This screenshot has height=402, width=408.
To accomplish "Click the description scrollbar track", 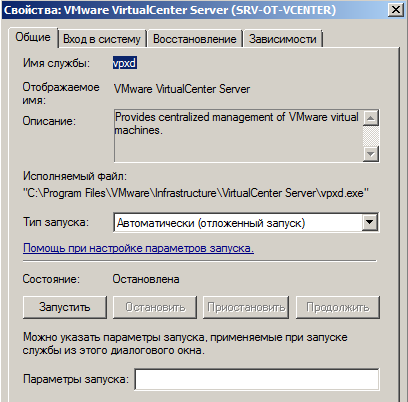I will 371,136.
